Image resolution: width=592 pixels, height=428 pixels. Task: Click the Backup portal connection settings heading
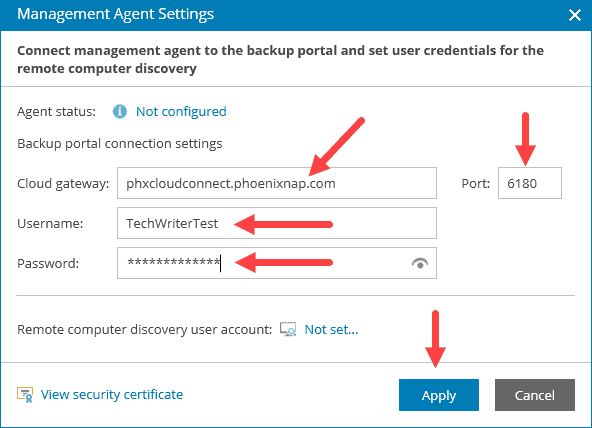[120, 143]
